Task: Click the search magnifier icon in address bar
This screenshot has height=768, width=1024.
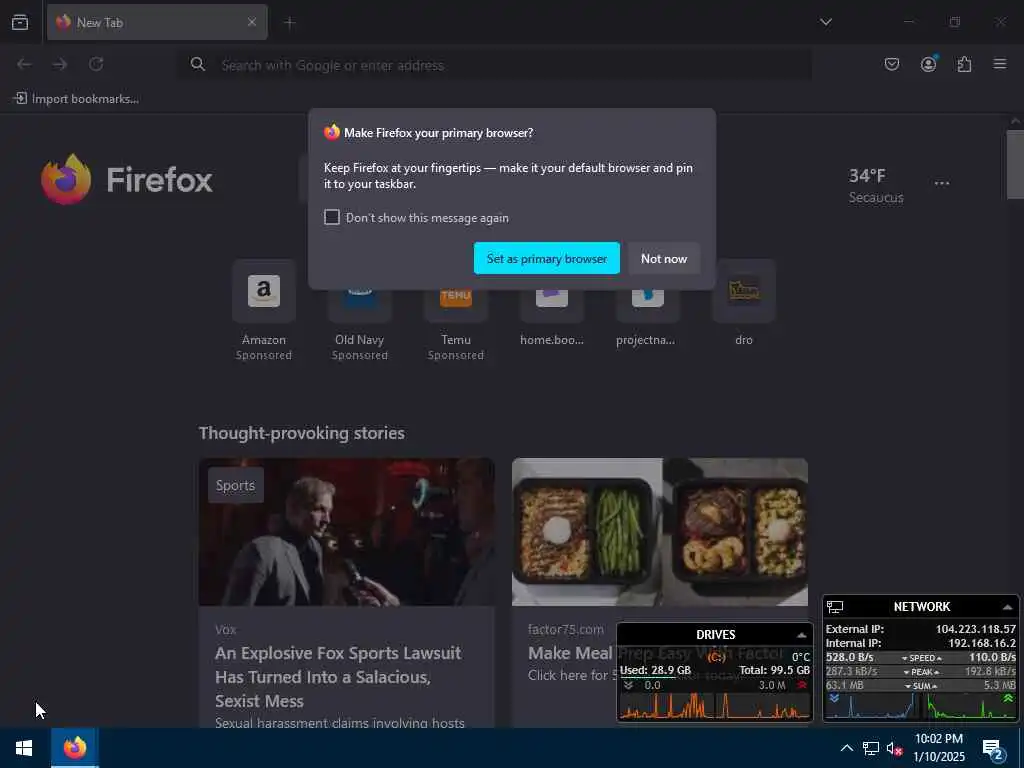Action: 198,64
